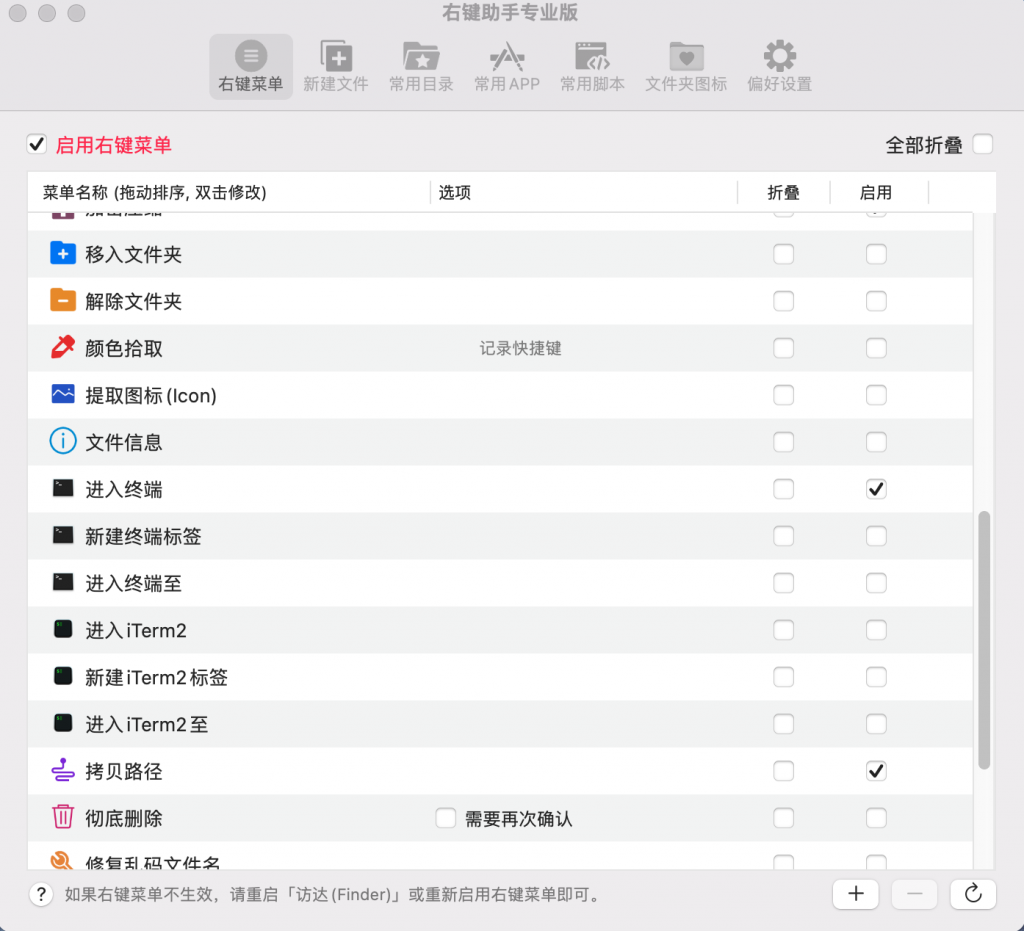Click 记录快捷键 for 颜色拾取
1024x931 pixels.
pos(520,347)
